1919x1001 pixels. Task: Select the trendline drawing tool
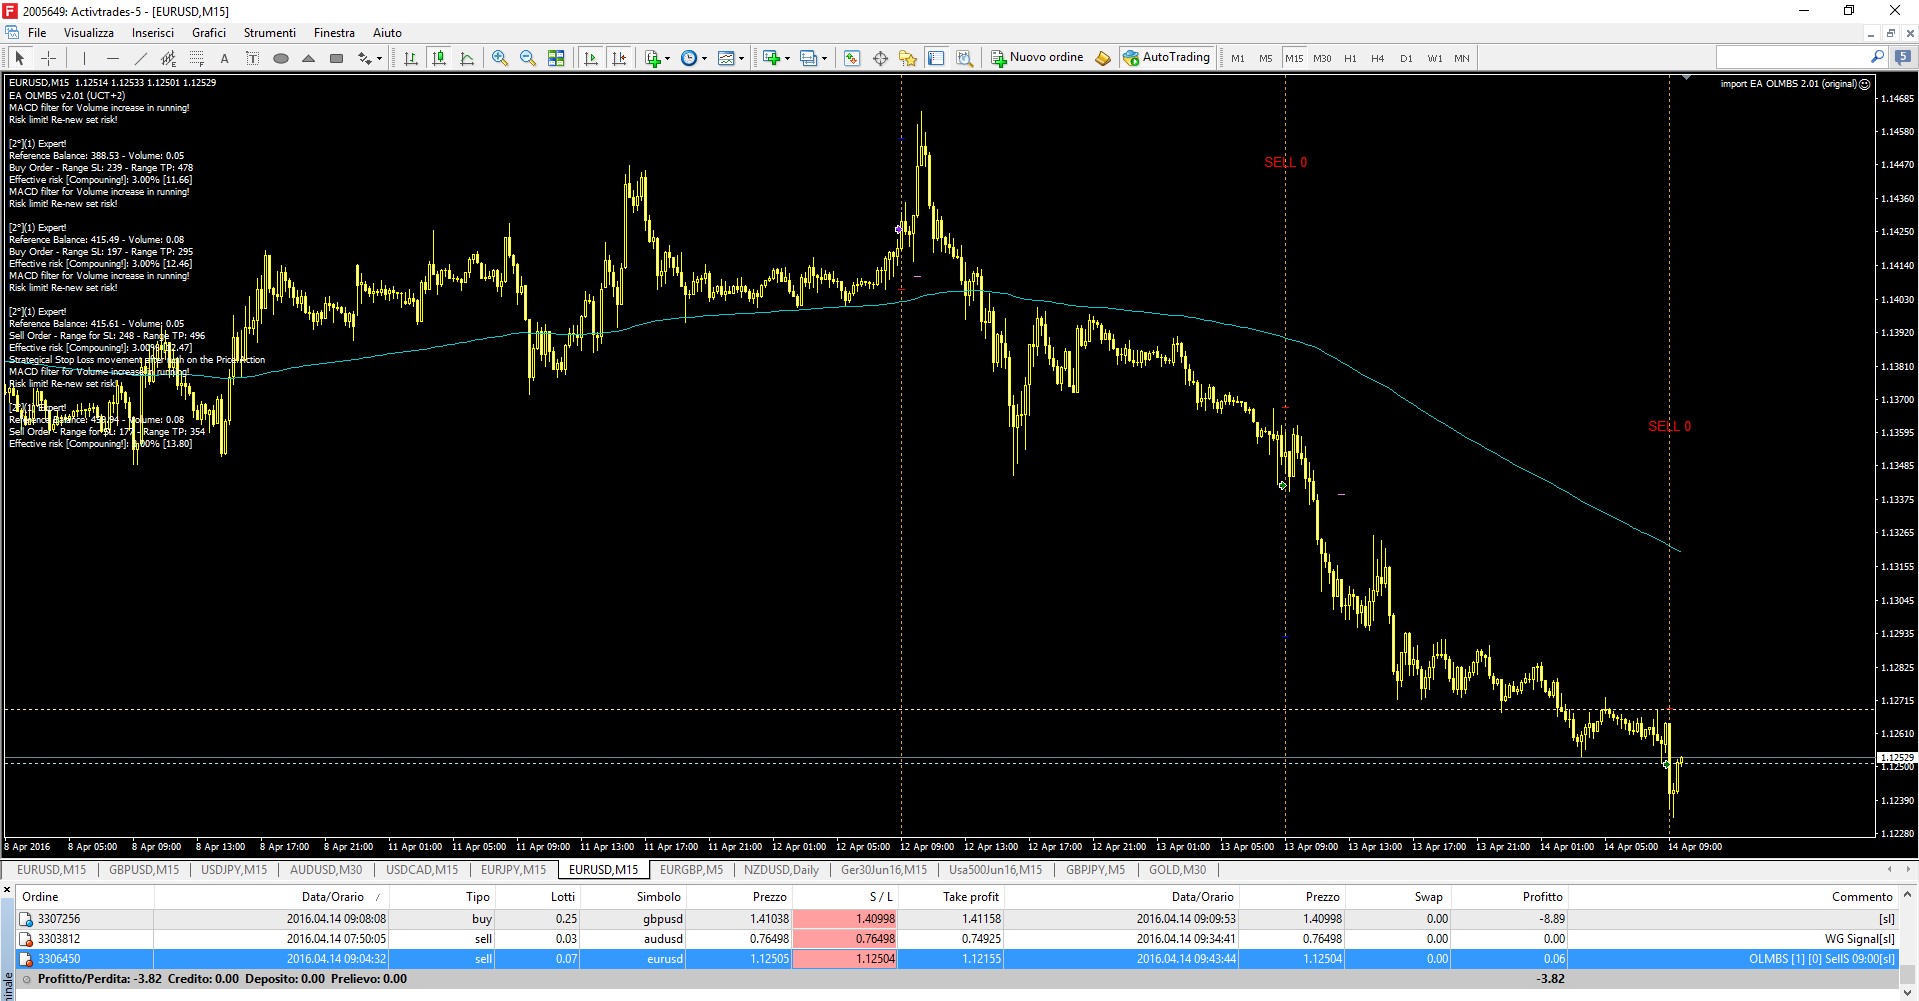point(140,58)
